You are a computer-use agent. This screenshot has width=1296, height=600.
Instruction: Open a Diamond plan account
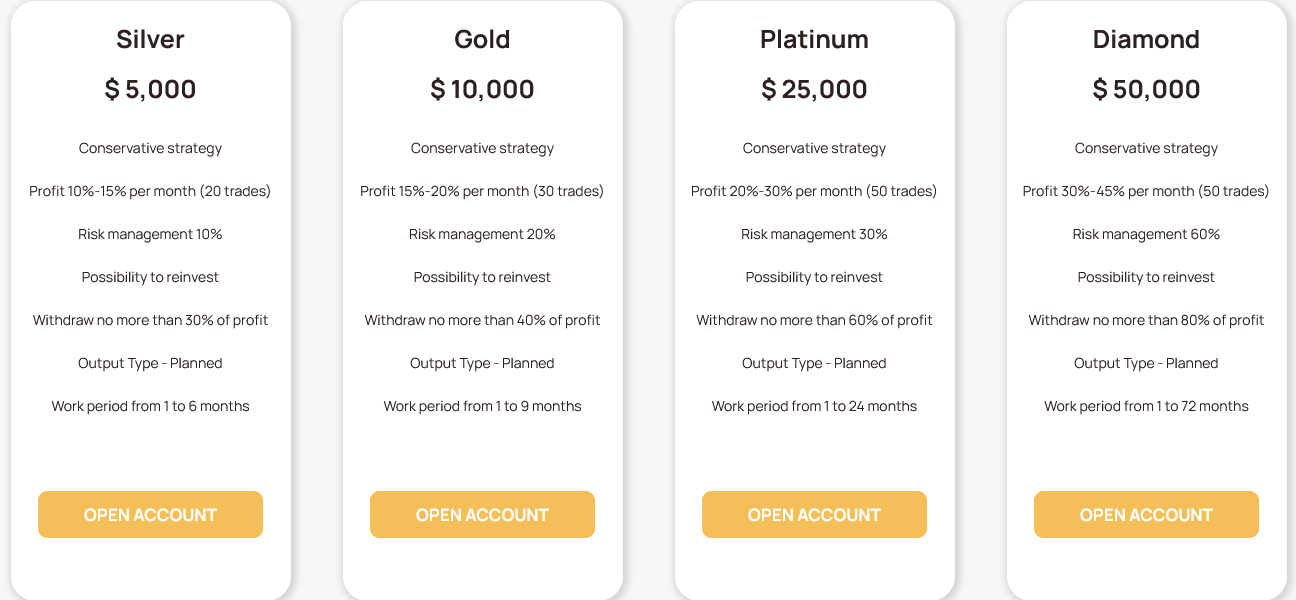pyautogui.click(x=1146, y=514)
